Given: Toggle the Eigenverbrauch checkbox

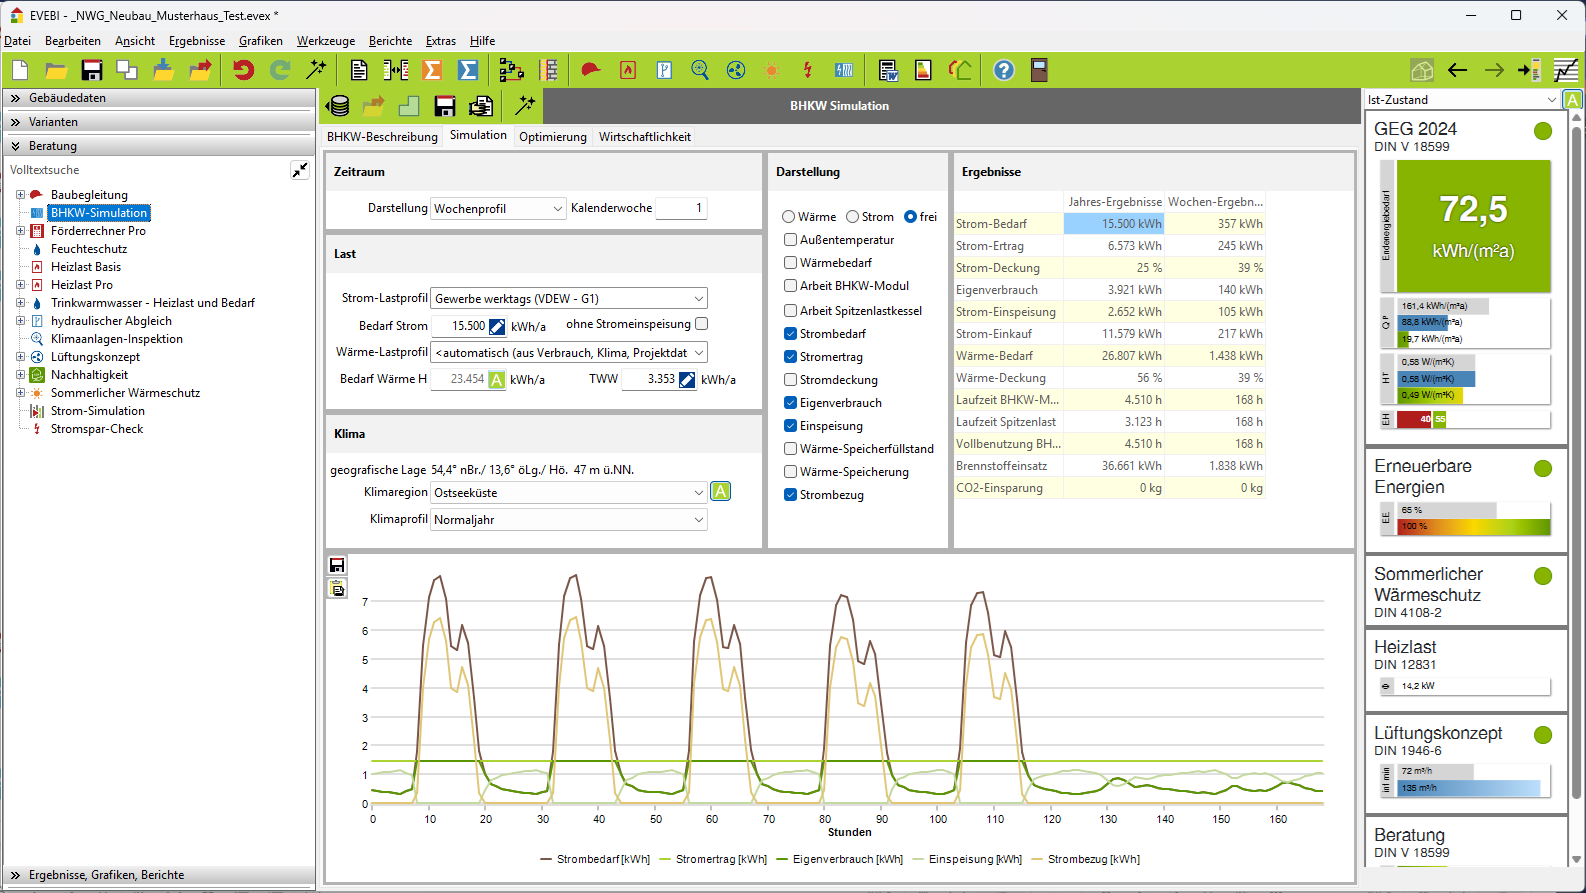Looking at the screenshot, I should pyautogui.click(x=791, y=403).
